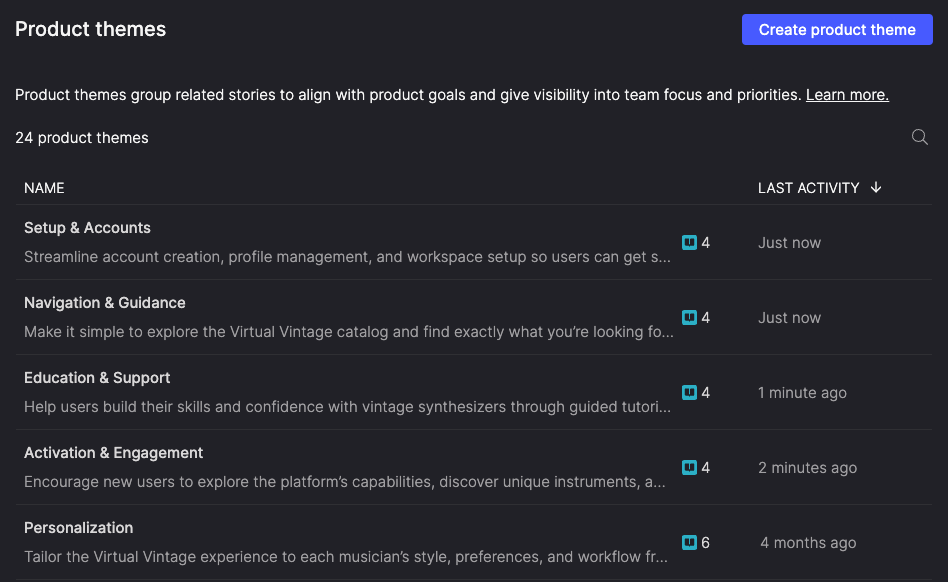The width and height of the screenshot is (948, 582).
Task: Click story count icon for Setup & Accounts
Action: 689,242
